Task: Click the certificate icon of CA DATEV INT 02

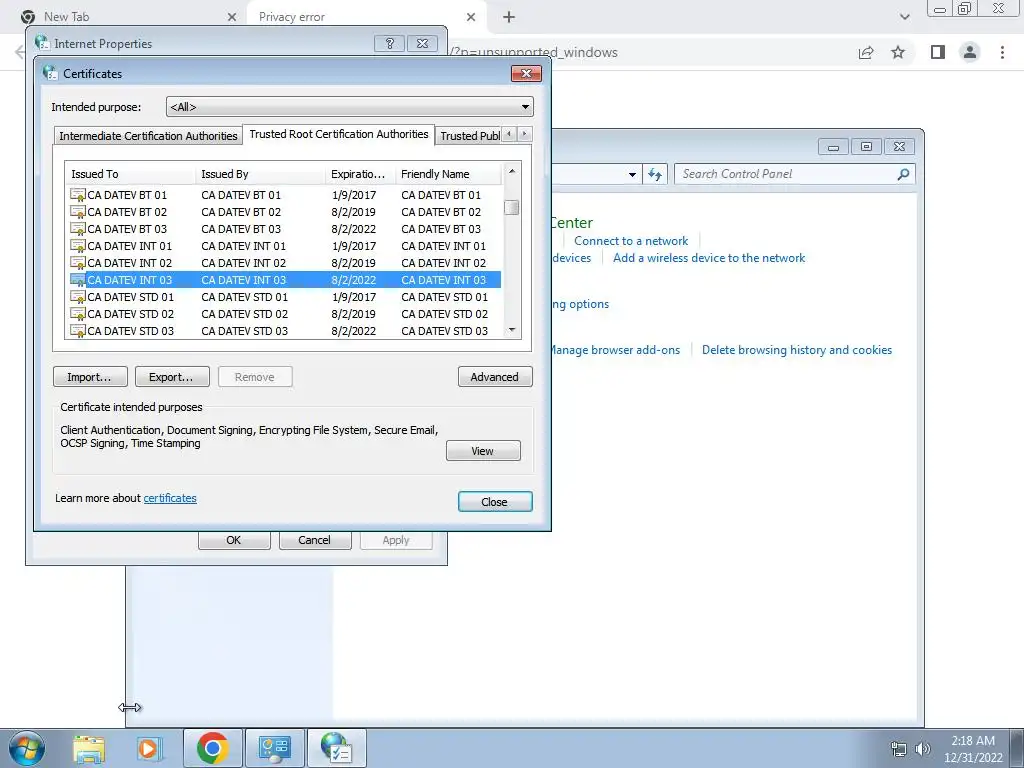Action: (x=78, y=263)
